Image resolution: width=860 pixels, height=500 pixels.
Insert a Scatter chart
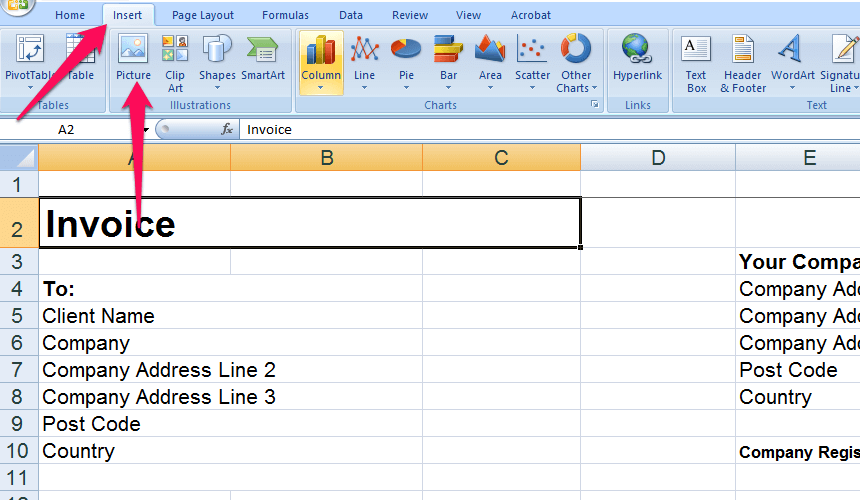click(x=532, y=62)
